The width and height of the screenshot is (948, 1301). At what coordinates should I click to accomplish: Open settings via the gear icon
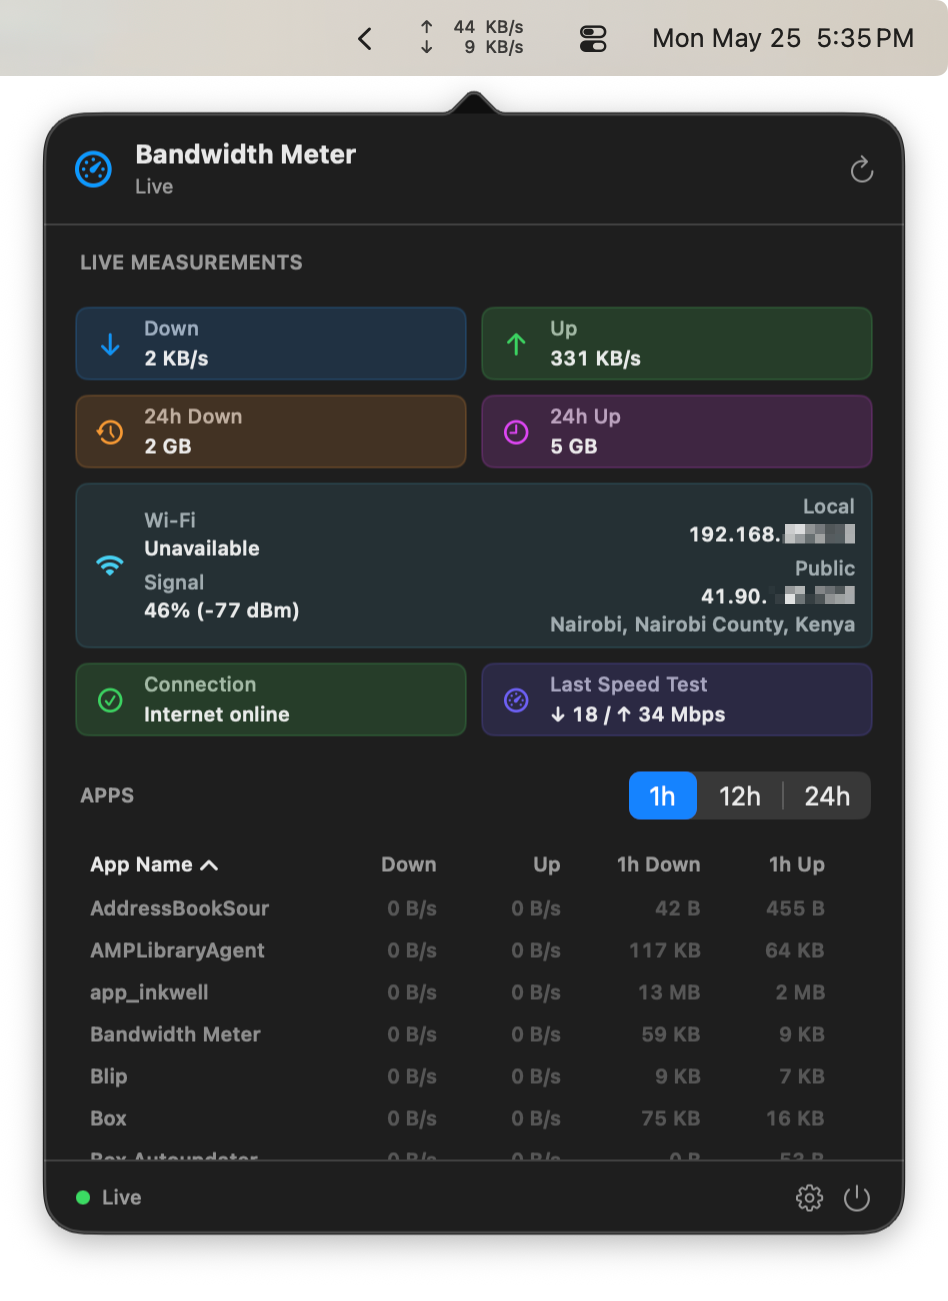coord(809,1198)
